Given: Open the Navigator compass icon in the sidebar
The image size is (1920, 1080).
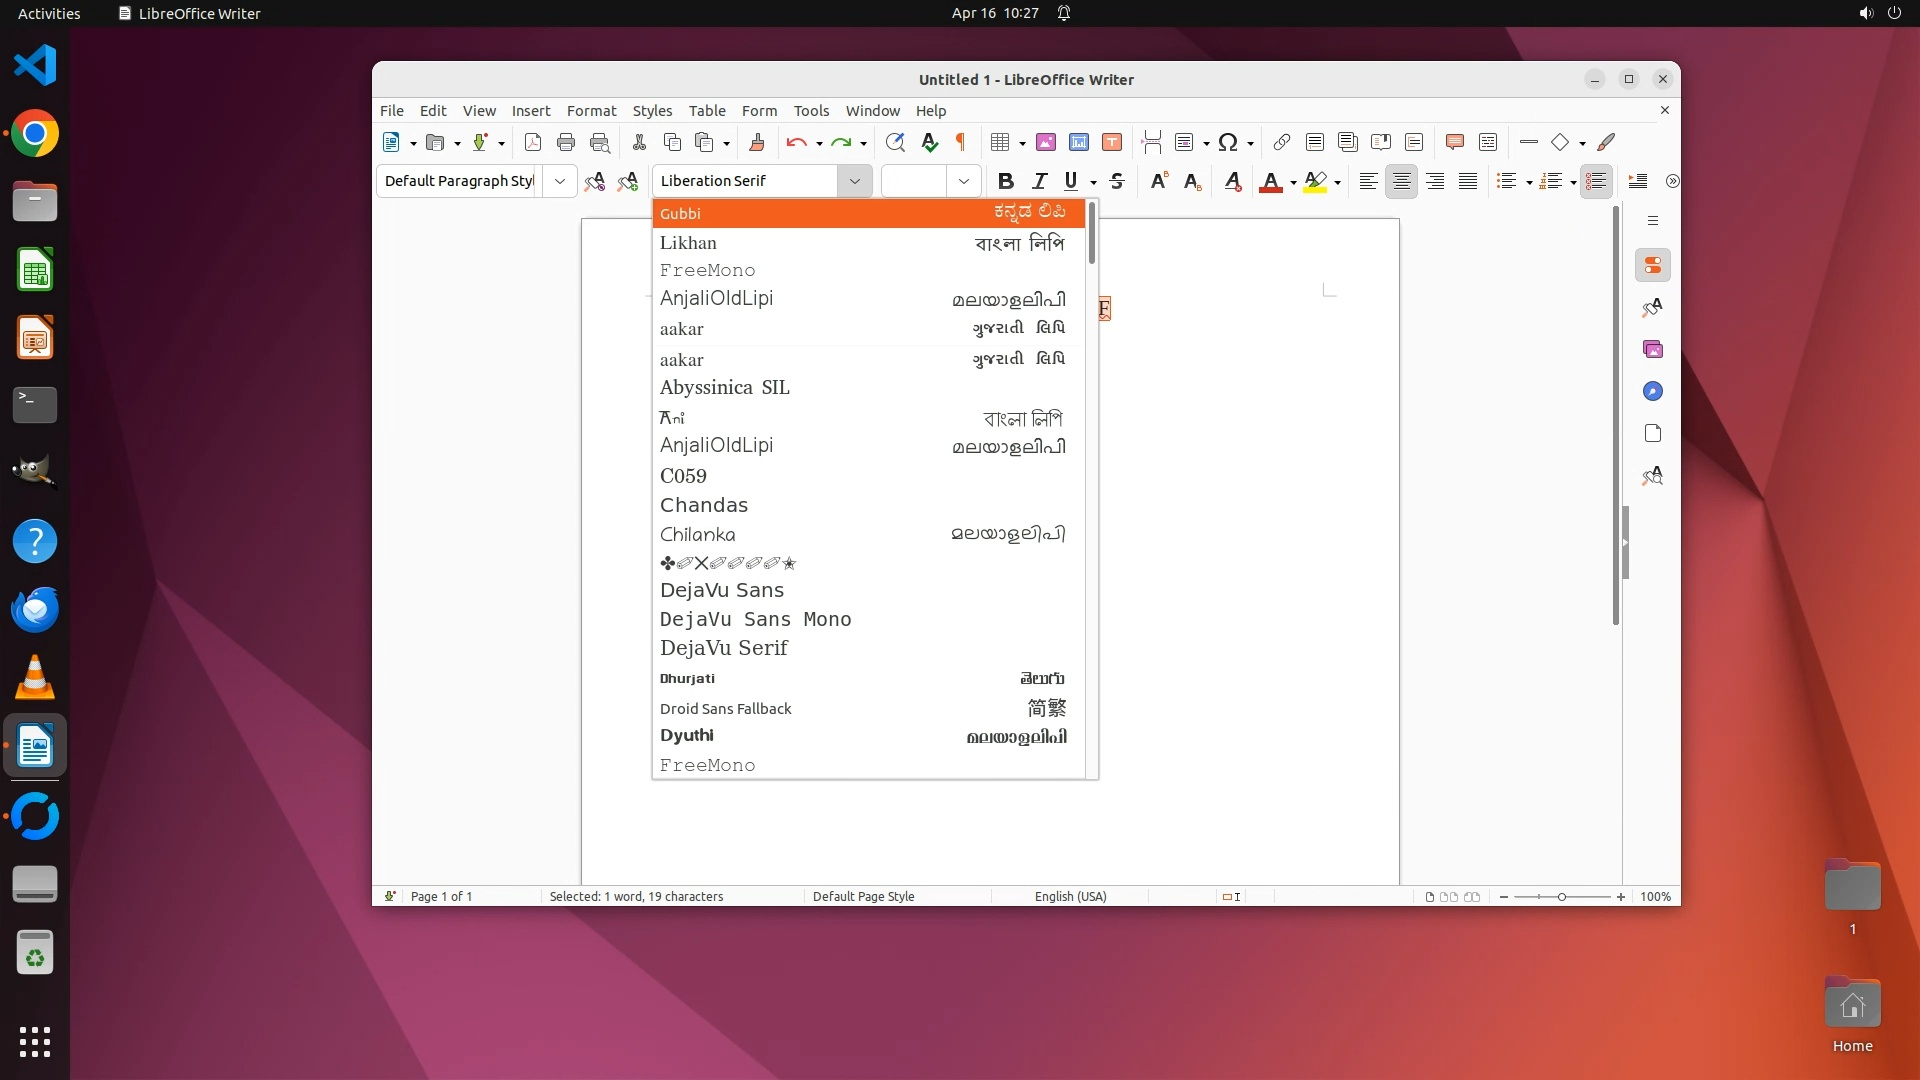Looking at the screenshot, I should tap(1652, 391).
